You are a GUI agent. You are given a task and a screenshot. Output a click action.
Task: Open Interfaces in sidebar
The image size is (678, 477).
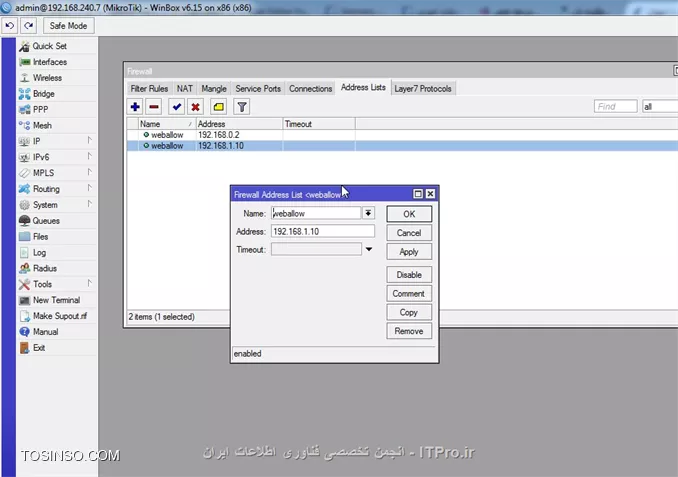57,62
